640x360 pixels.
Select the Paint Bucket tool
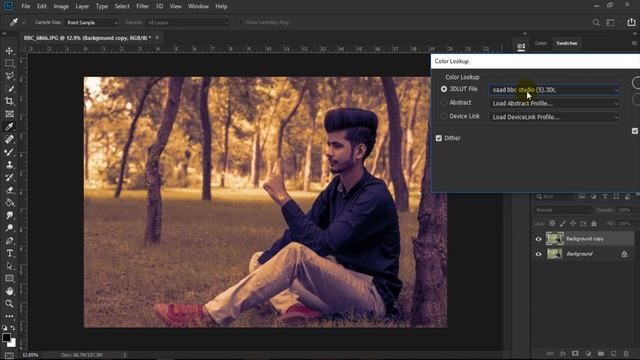[9, 202]
